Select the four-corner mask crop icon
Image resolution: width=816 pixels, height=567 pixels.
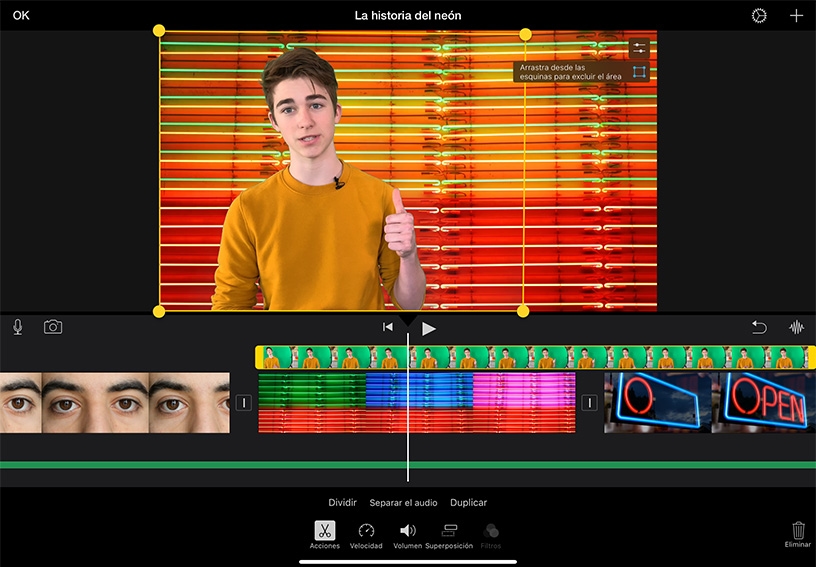(639, 72)
